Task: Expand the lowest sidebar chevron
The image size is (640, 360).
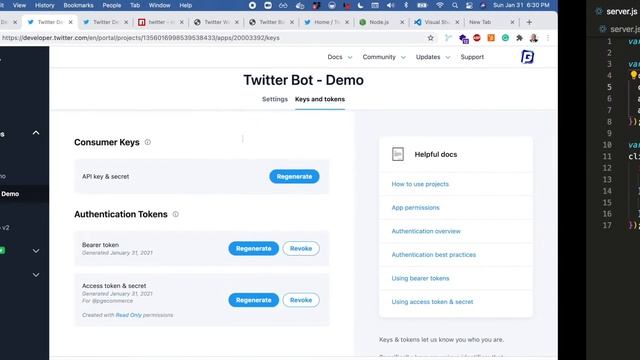Action: (36, 275)
